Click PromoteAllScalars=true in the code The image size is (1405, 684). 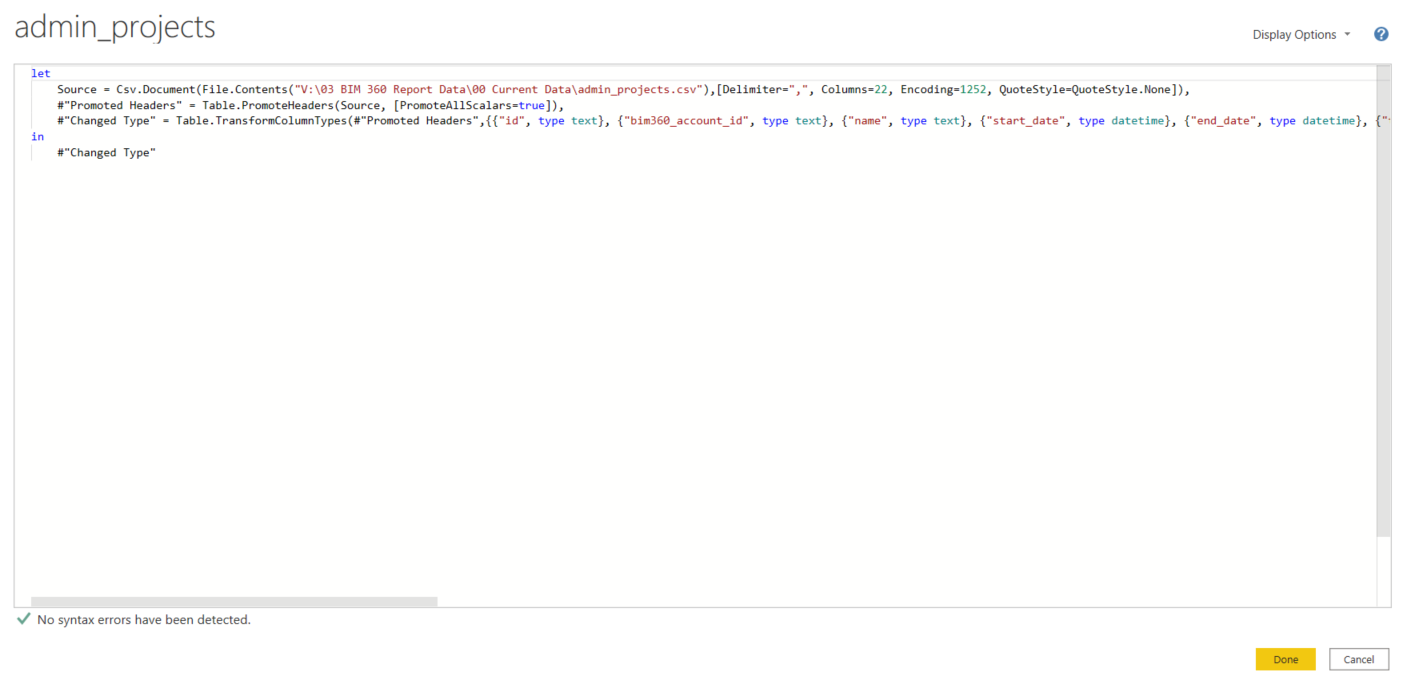(x=473, y=105)
